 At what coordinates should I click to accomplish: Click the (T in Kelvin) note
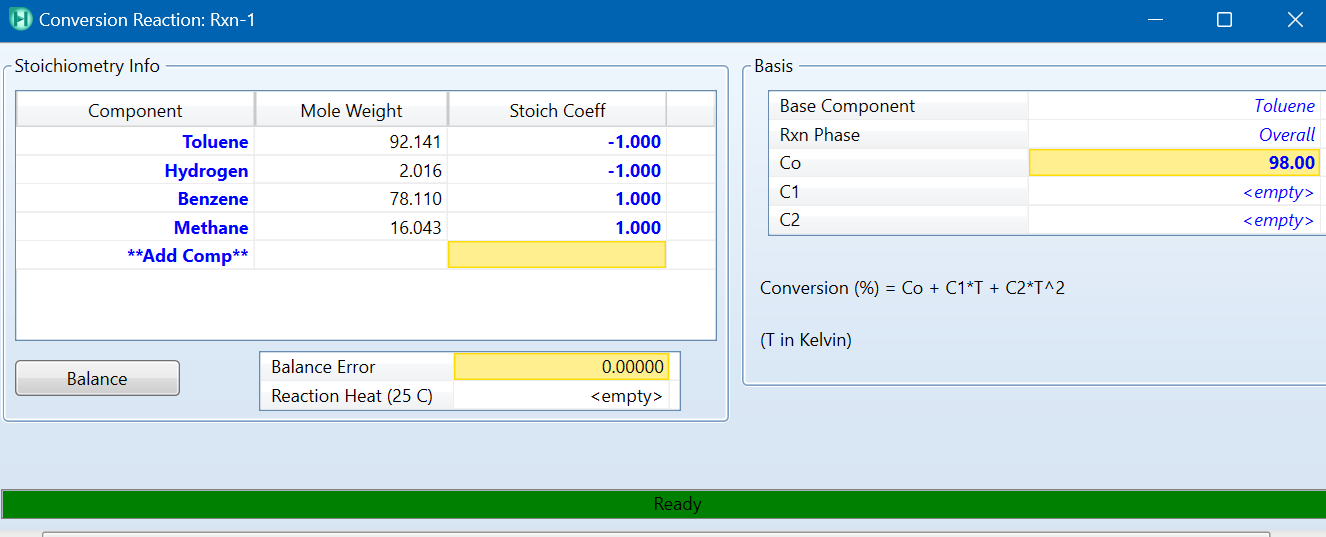tap(805, 340)
